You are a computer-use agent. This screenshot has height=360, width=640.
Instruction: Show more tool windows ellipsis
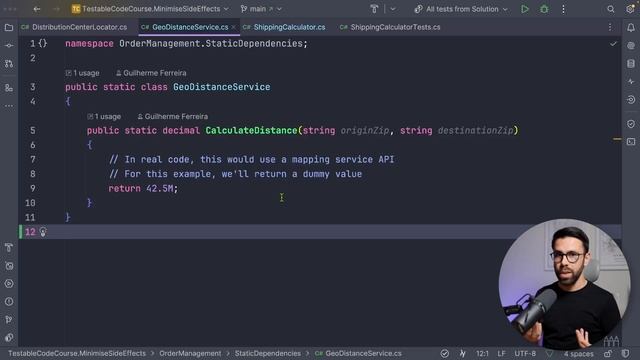click(x=9, y=106)
